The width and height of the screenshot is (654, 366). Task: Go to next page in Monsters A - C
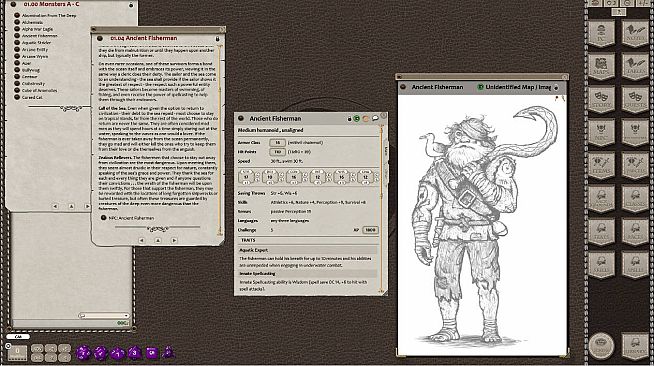pyautogui.click(x=87, y=206)
